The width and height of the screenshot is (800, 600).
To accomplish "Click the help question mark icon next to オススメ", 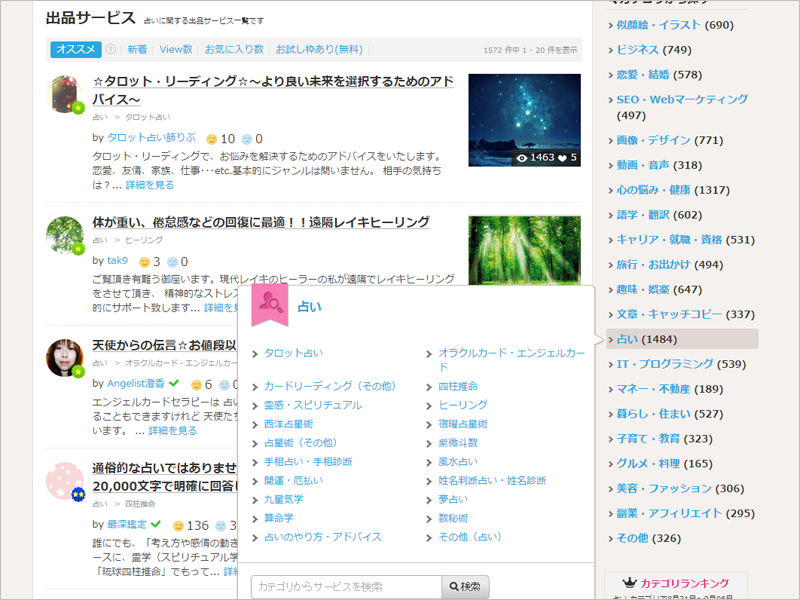I will tap(111, 49).
